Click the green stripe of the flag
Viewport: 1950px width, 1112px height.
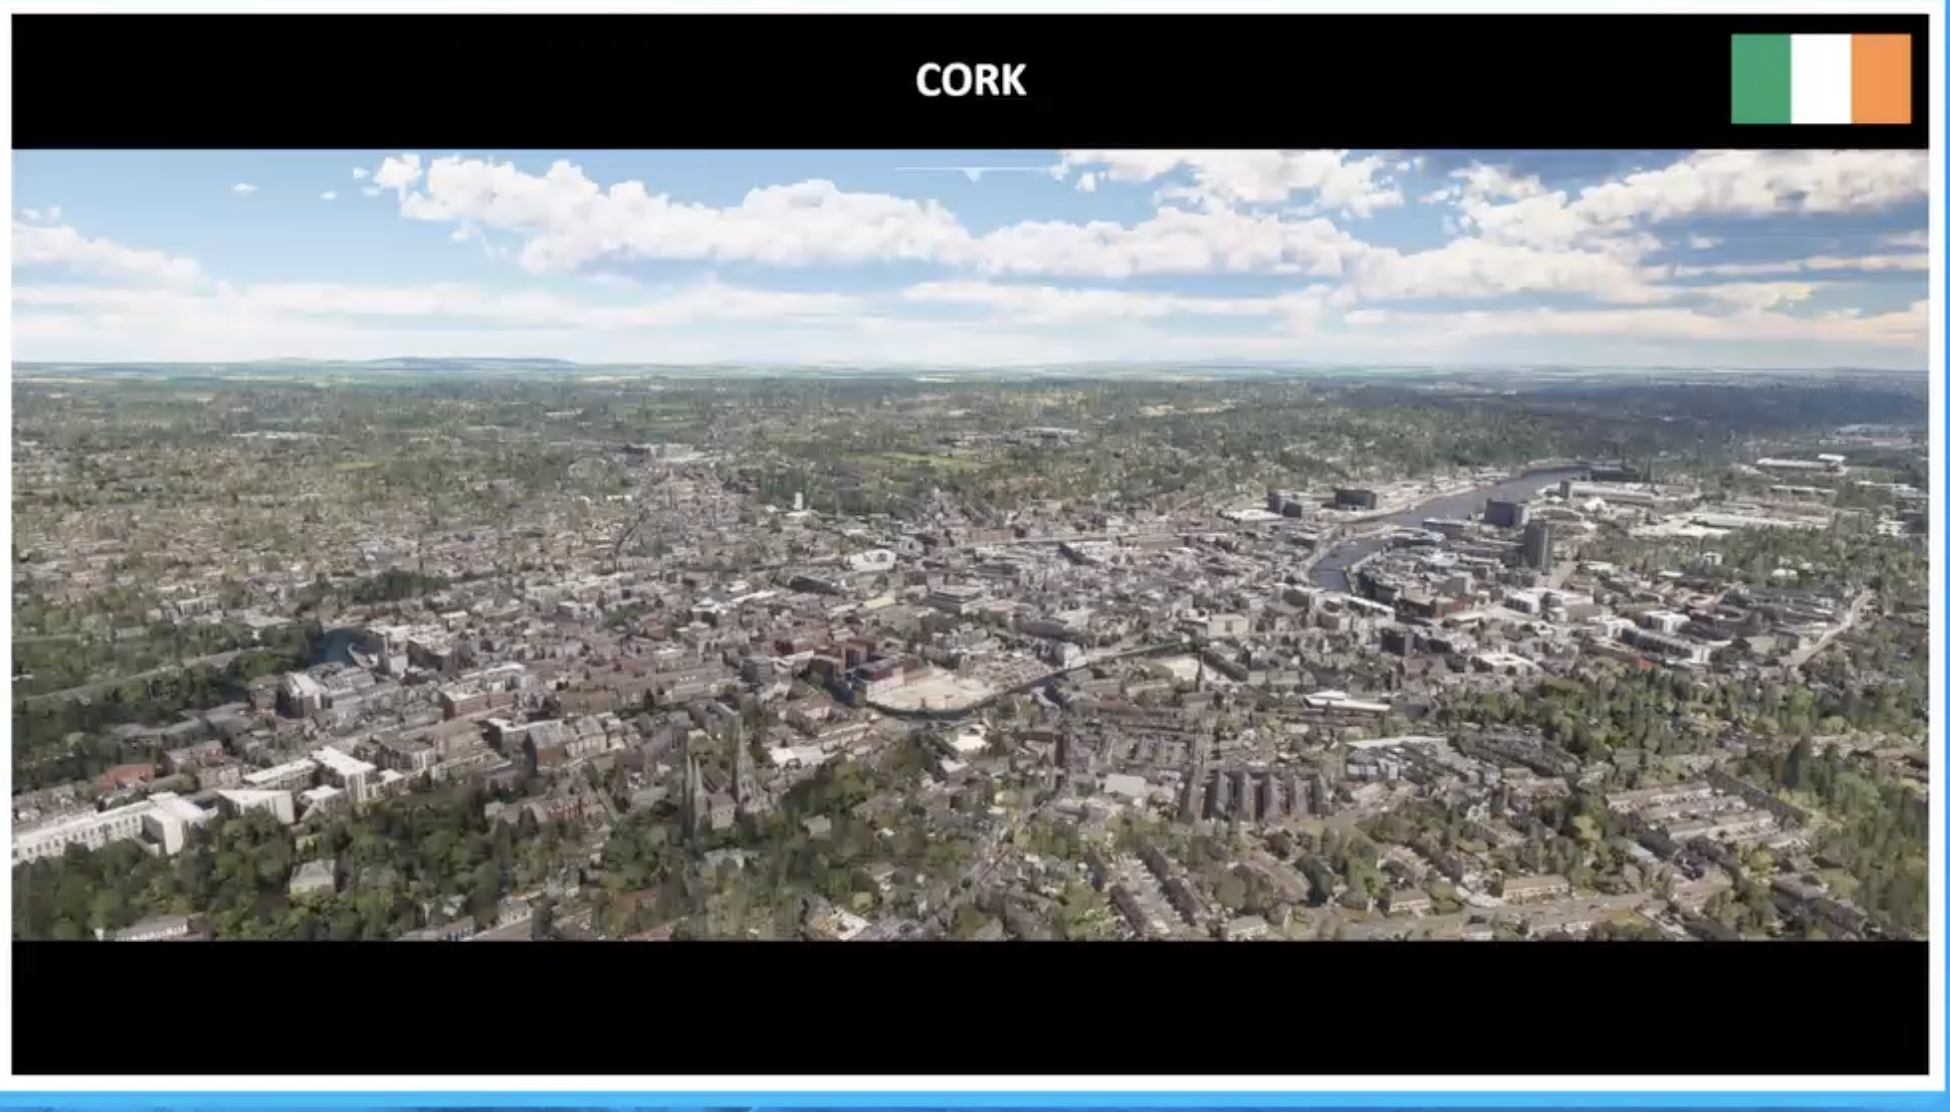pos(1761,79)
